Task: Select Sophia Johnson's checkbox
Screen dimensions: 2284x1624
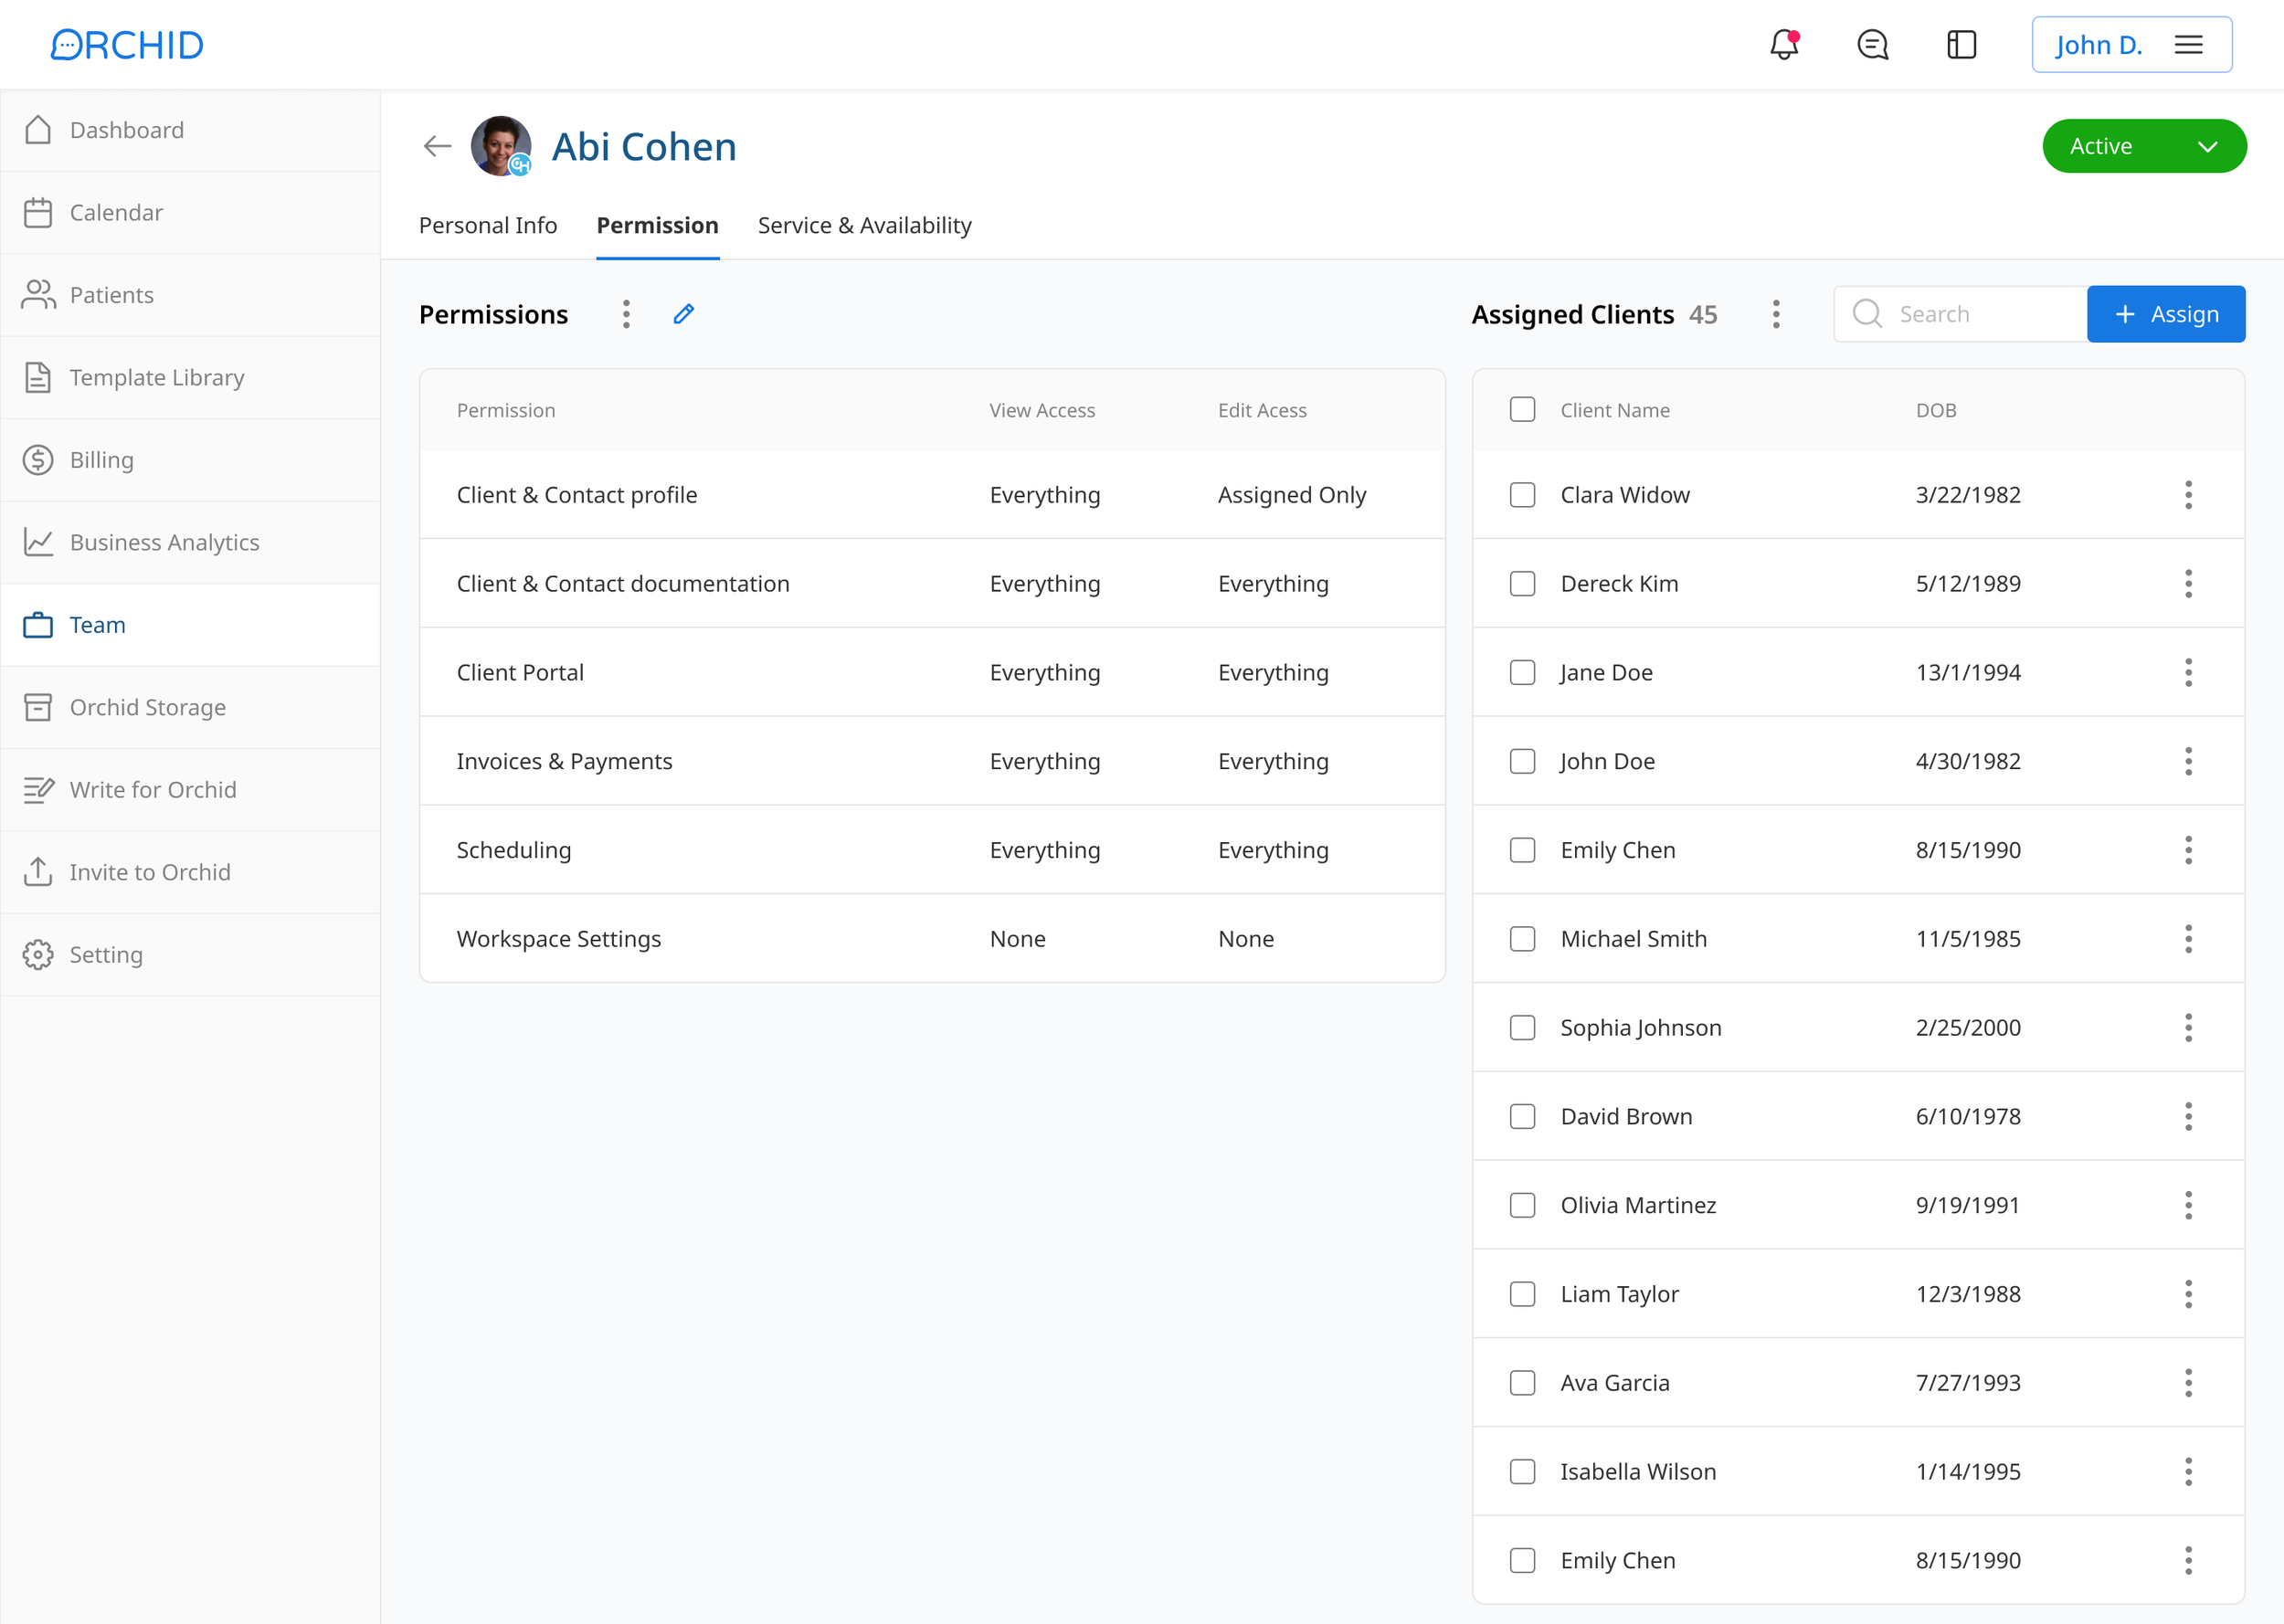Action: coord(1522,1028)
